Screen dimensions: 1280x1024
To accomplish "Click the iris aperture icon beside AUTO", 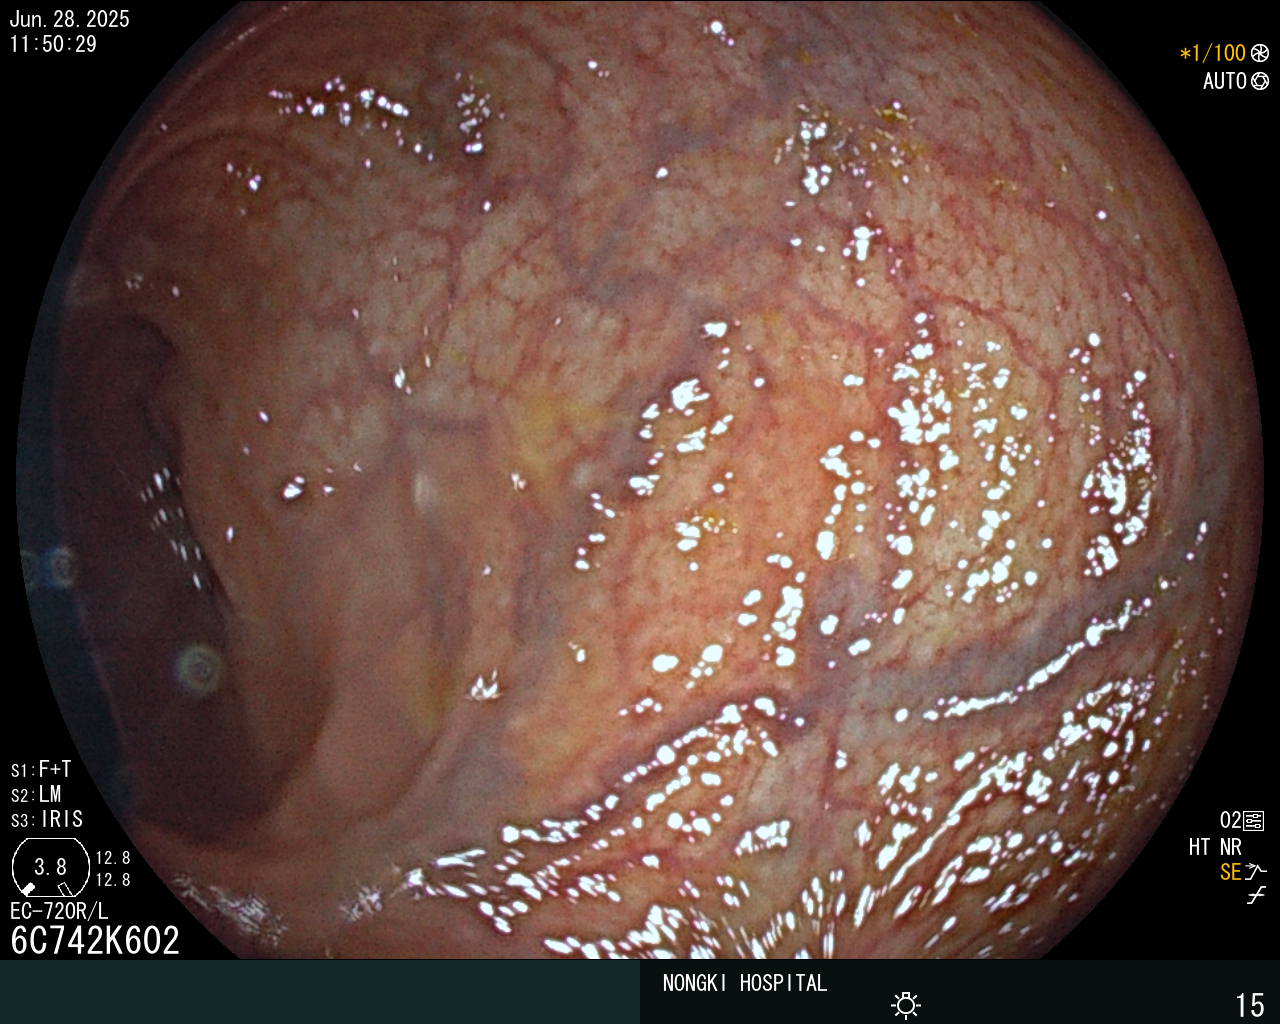I will pyautogui.click(x=1260, y=81).
